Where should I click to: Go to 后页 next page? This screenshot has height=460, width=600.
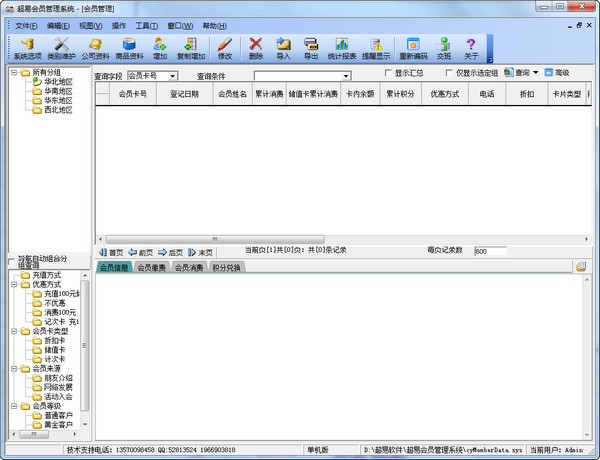coord(169,252)
